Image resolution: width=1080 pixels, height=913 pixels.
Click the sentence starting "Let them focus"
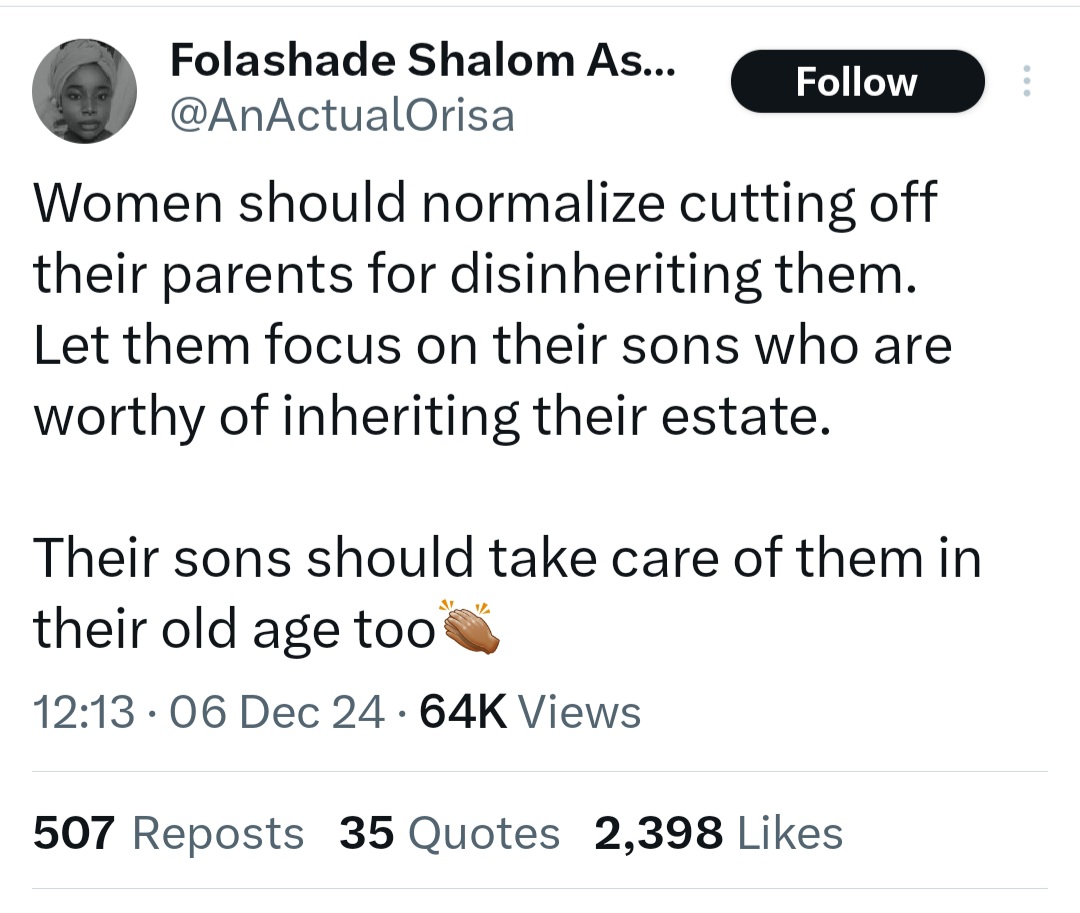[x=492, y=346]
